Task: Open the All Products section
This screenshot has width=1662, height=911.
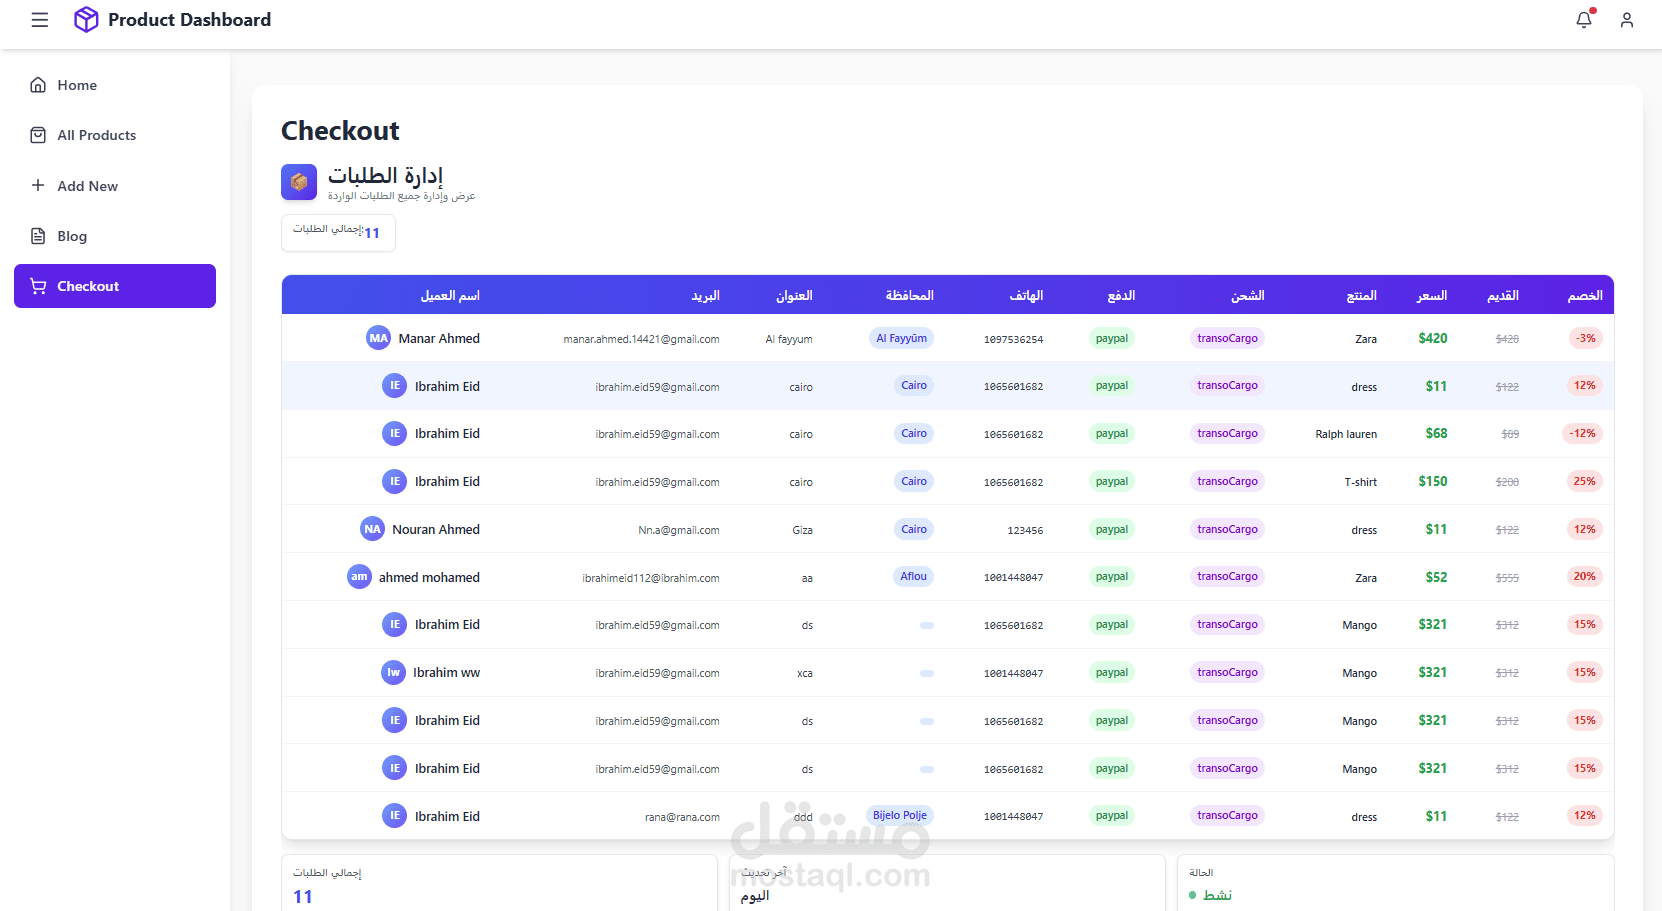Action: click(96, 134)
